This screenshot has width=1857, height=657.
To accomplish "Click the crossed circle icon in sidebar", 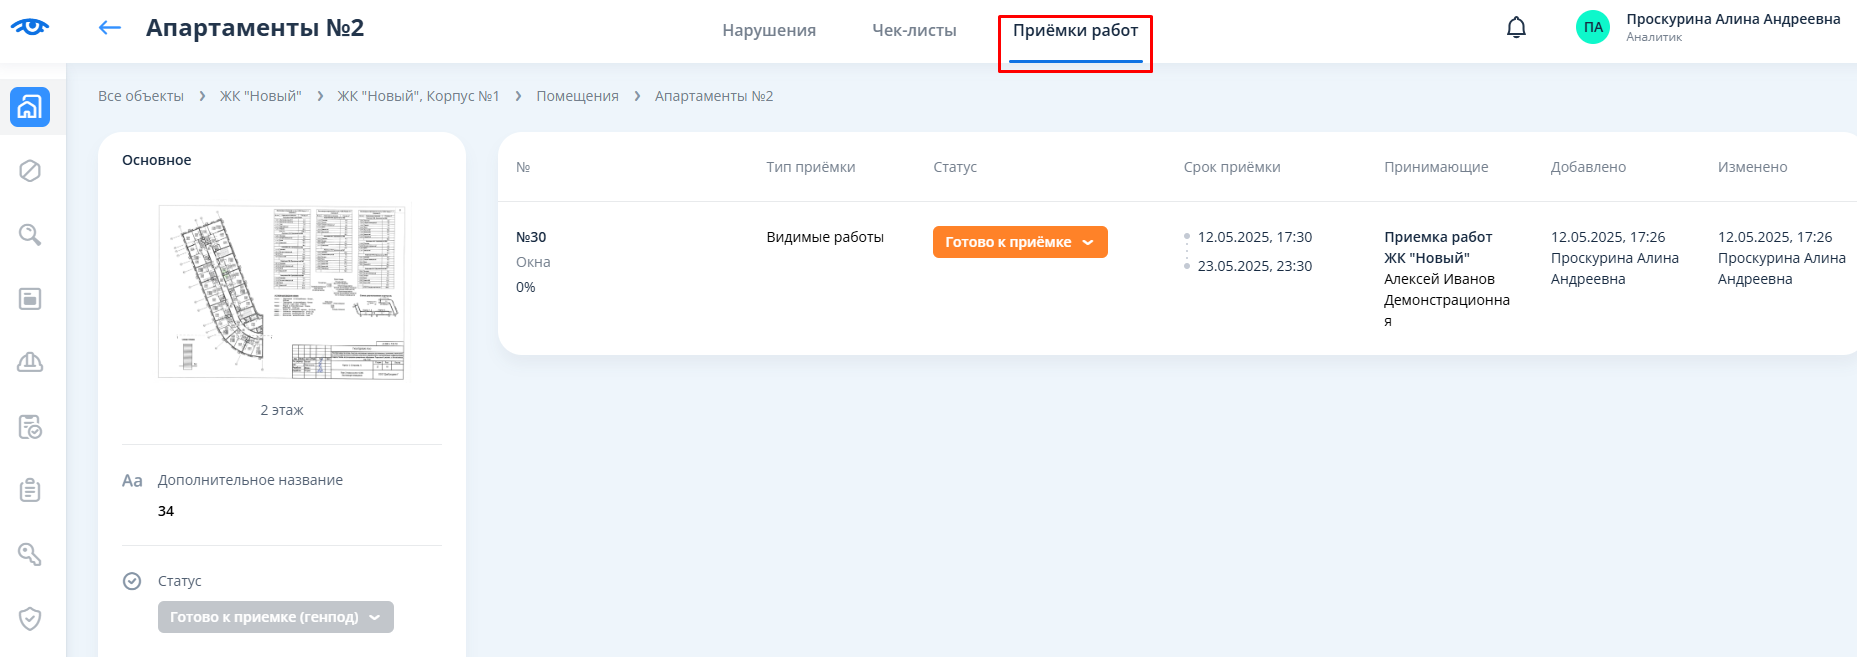I will click(x=30, y=171).
